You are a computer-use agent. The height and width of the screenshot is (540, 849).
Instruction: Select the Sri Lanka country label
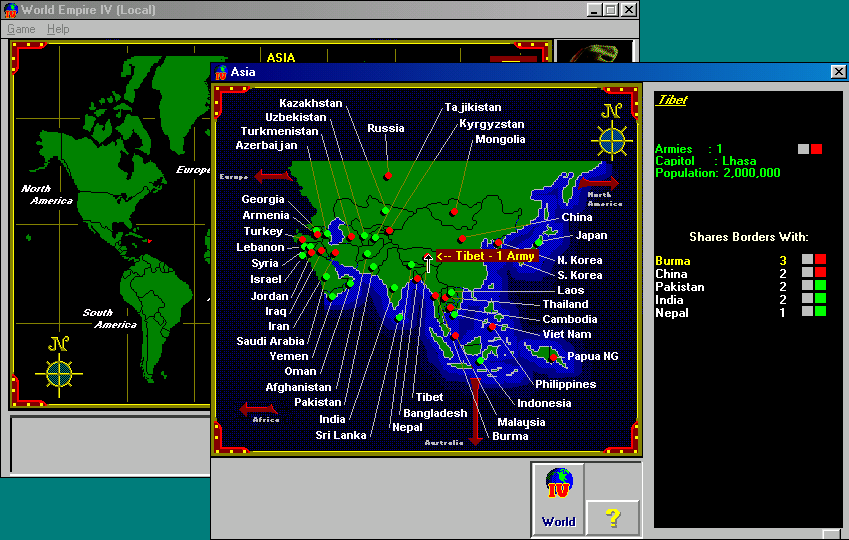[x=341, y=435]
